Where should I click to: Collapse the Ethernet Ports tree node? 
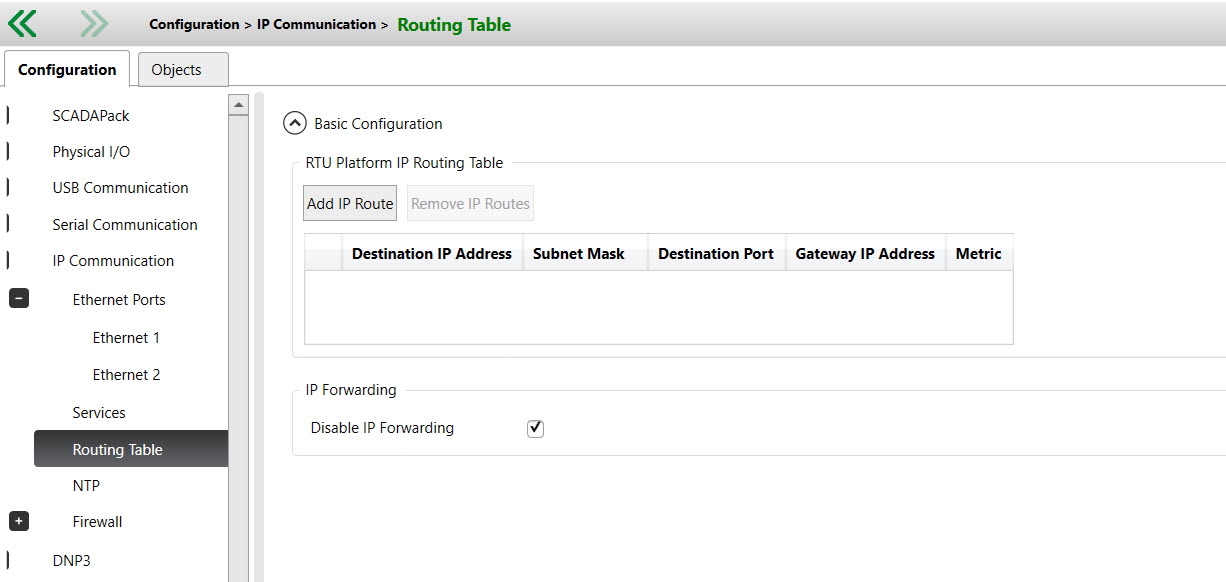tap(19, 298)
